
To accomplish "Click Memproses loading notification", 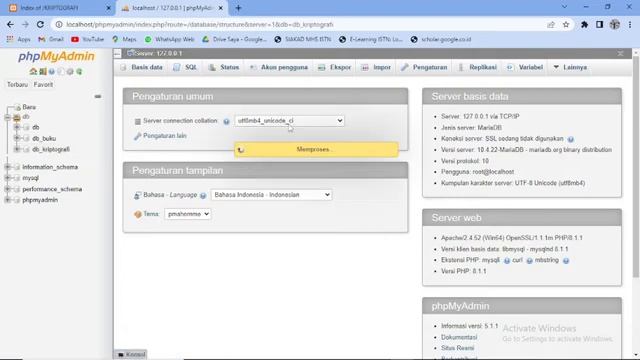I will tap(316, 149).
